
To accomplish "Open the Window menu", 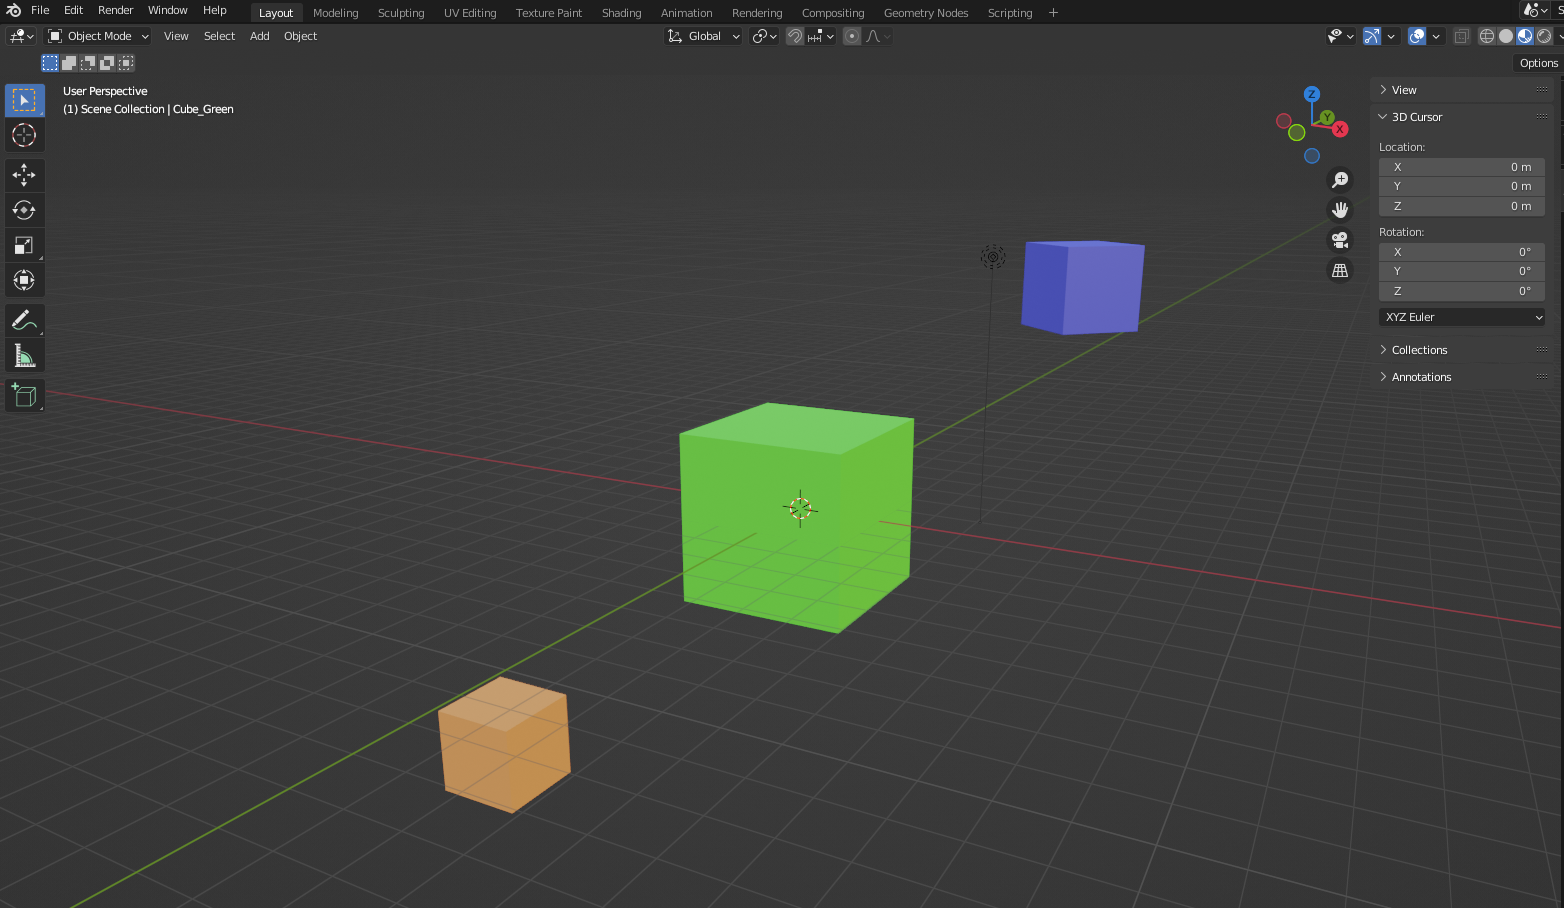I will pos(167,10).
